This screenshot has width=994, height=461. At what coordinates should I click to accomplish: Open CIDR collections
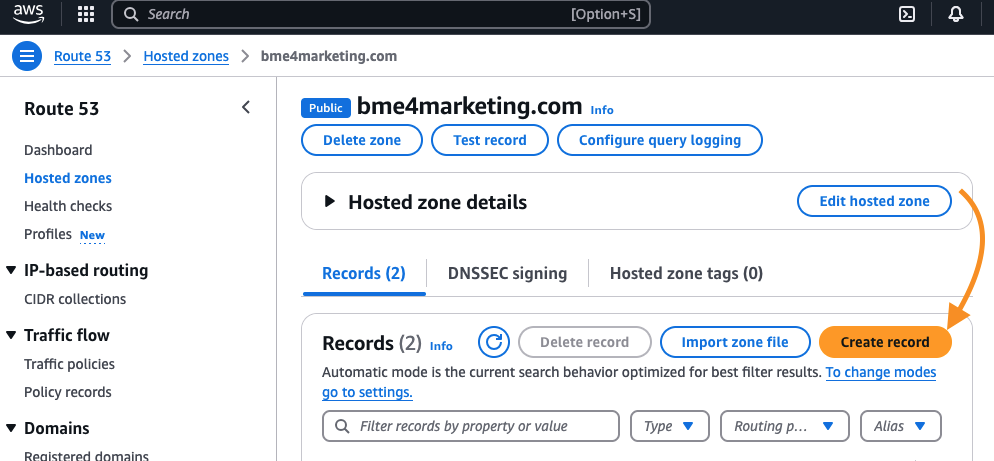(x=75, y=299)
